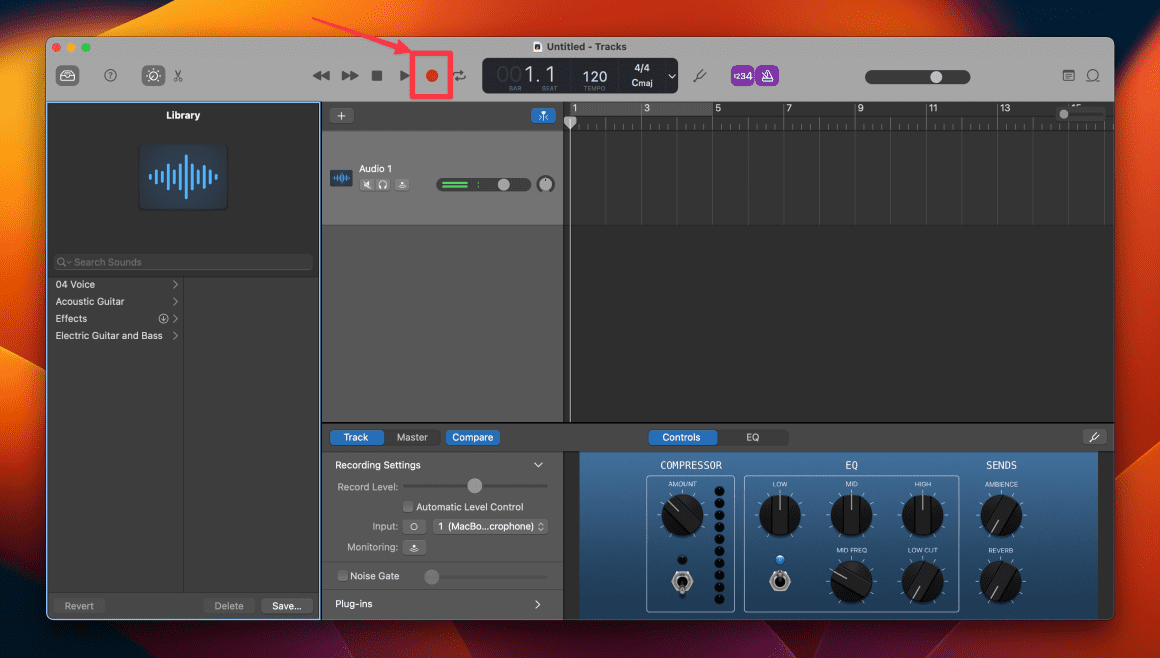Toggle the metronome icon

(x=765, y=75)
